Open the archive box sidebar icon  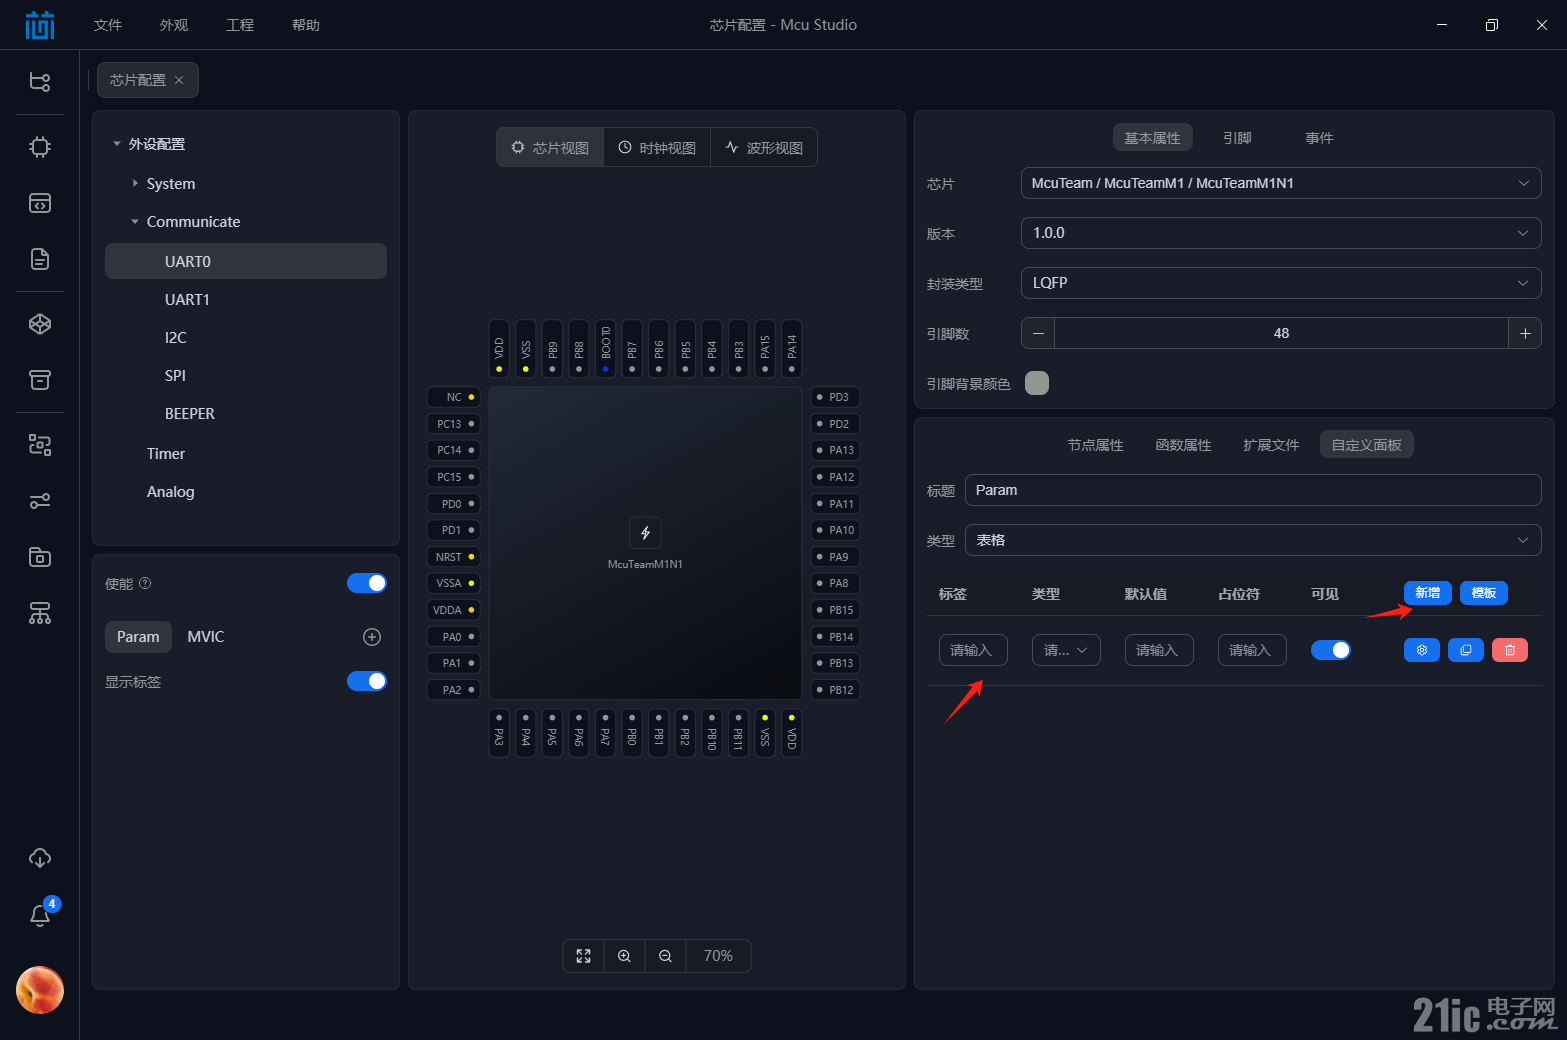point(40,380)
